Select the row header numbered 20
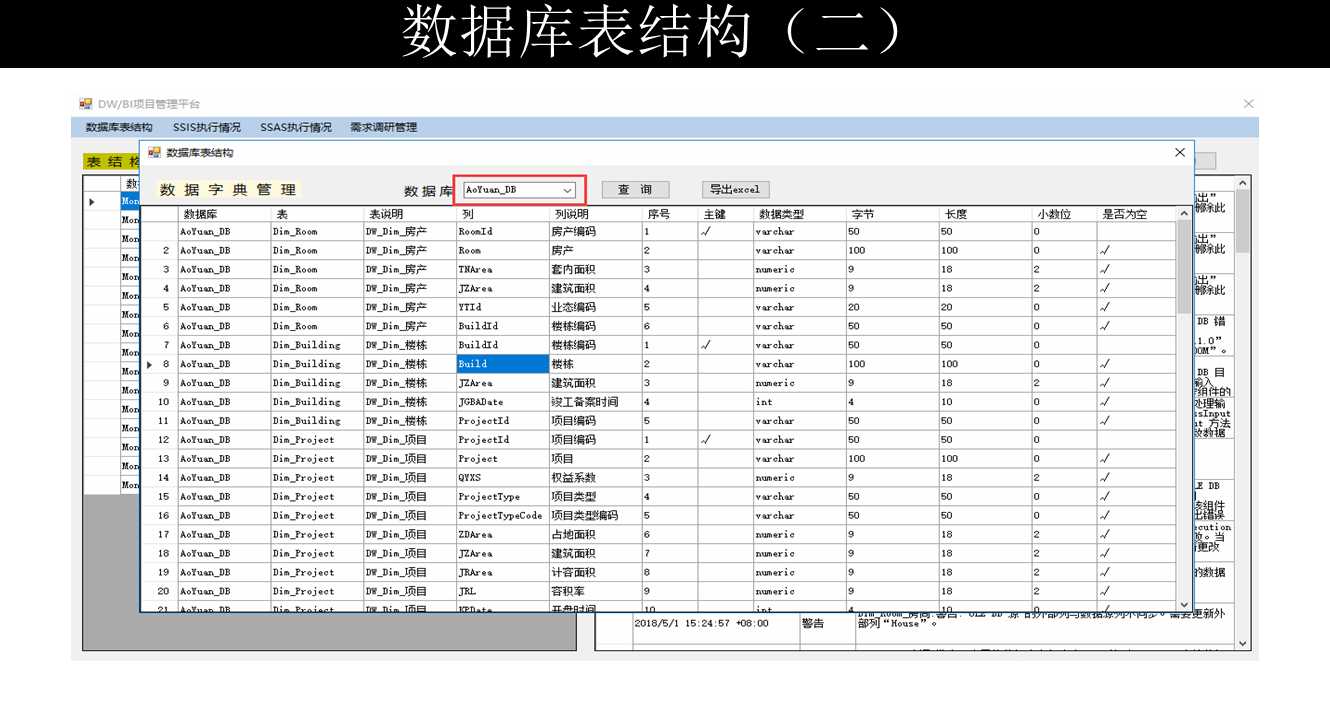The image size is (1330, 720). point(160,592)
